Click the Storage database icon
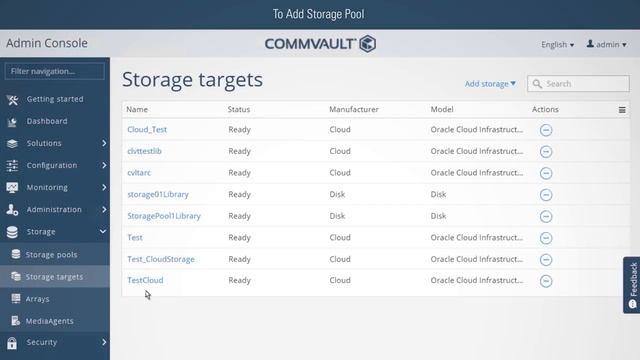Image resolution: width=640 pixels, height=360 pixels. click(12, 232)
